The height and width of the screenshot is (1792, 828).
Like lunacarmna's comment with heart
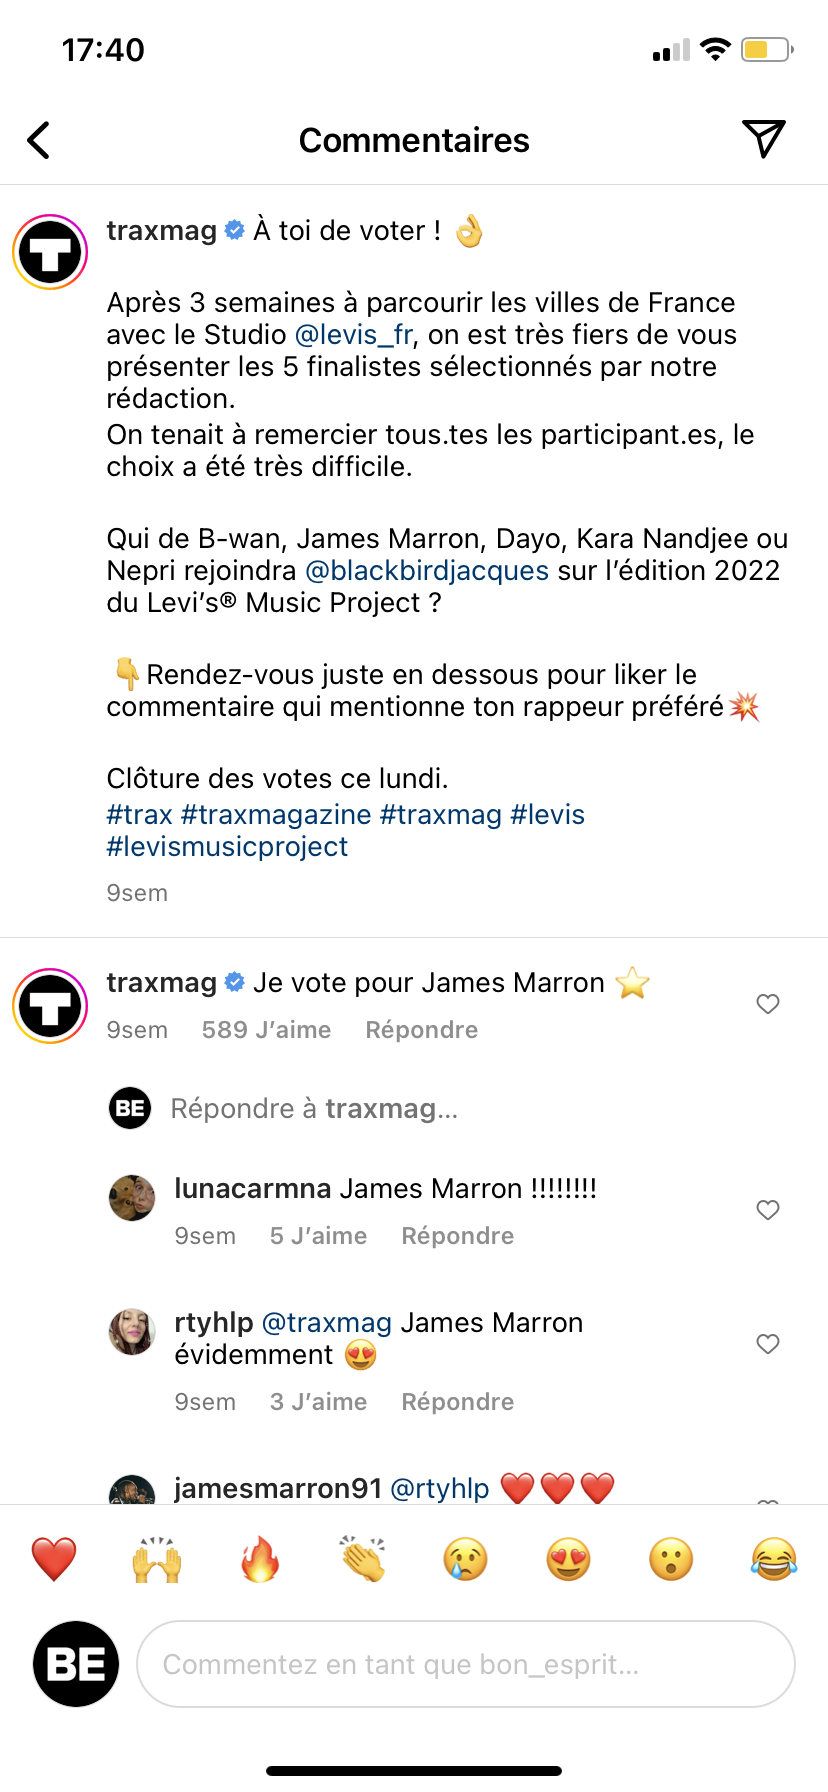[x=768, y=1210]
